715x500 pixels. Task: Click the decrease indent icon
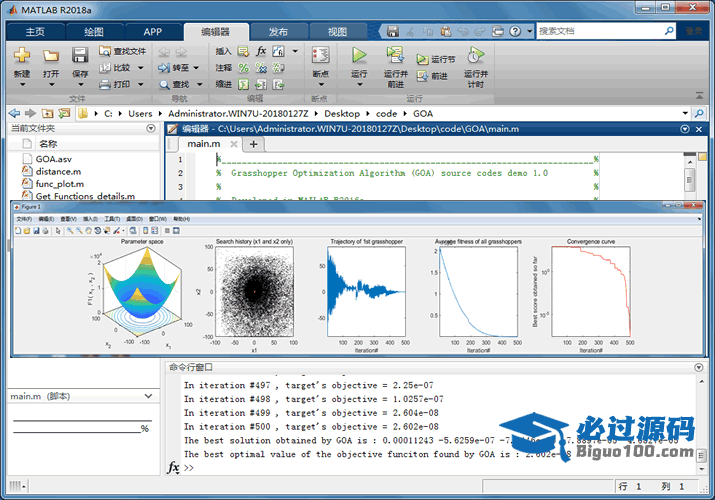click(278, 84)
